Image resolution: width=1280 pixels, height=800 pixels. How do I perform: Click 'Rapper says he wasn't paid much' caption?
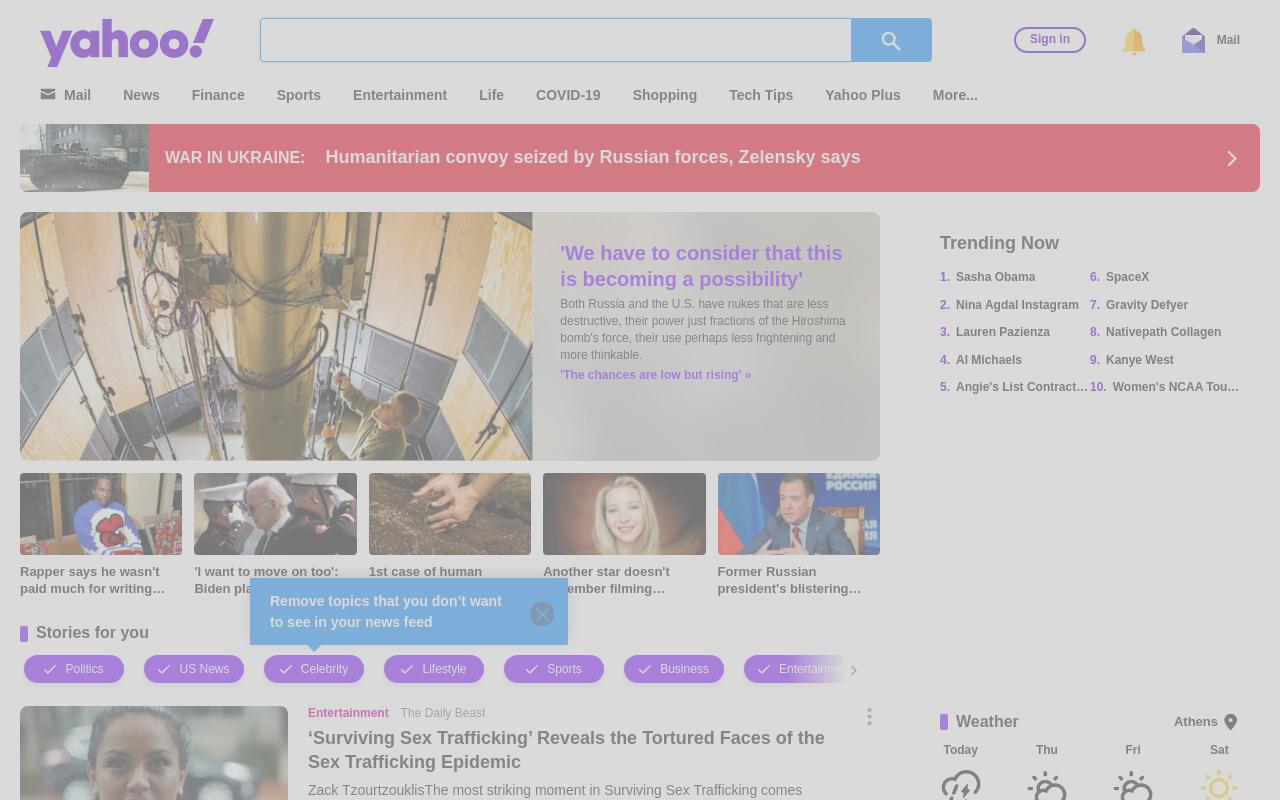coord(92,580)
